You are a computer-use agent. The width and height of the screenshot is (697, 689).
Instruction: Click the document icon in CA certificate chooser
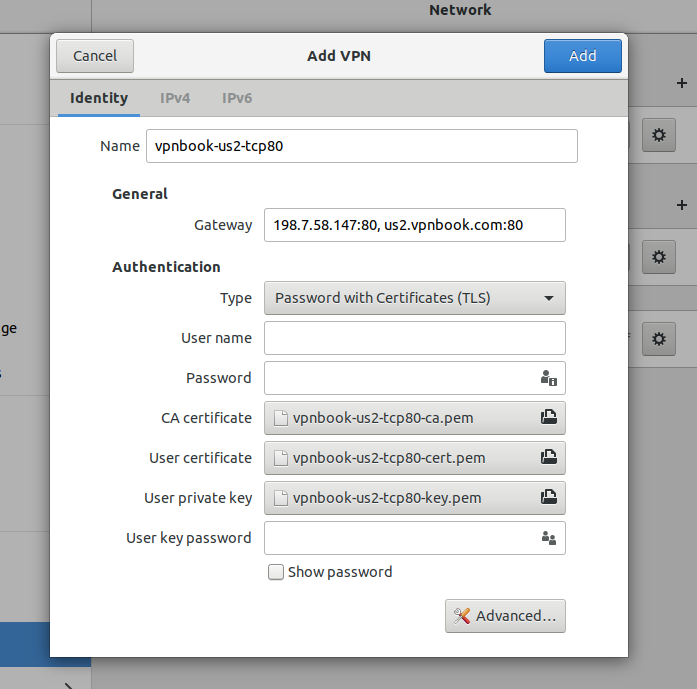point(280,418)
